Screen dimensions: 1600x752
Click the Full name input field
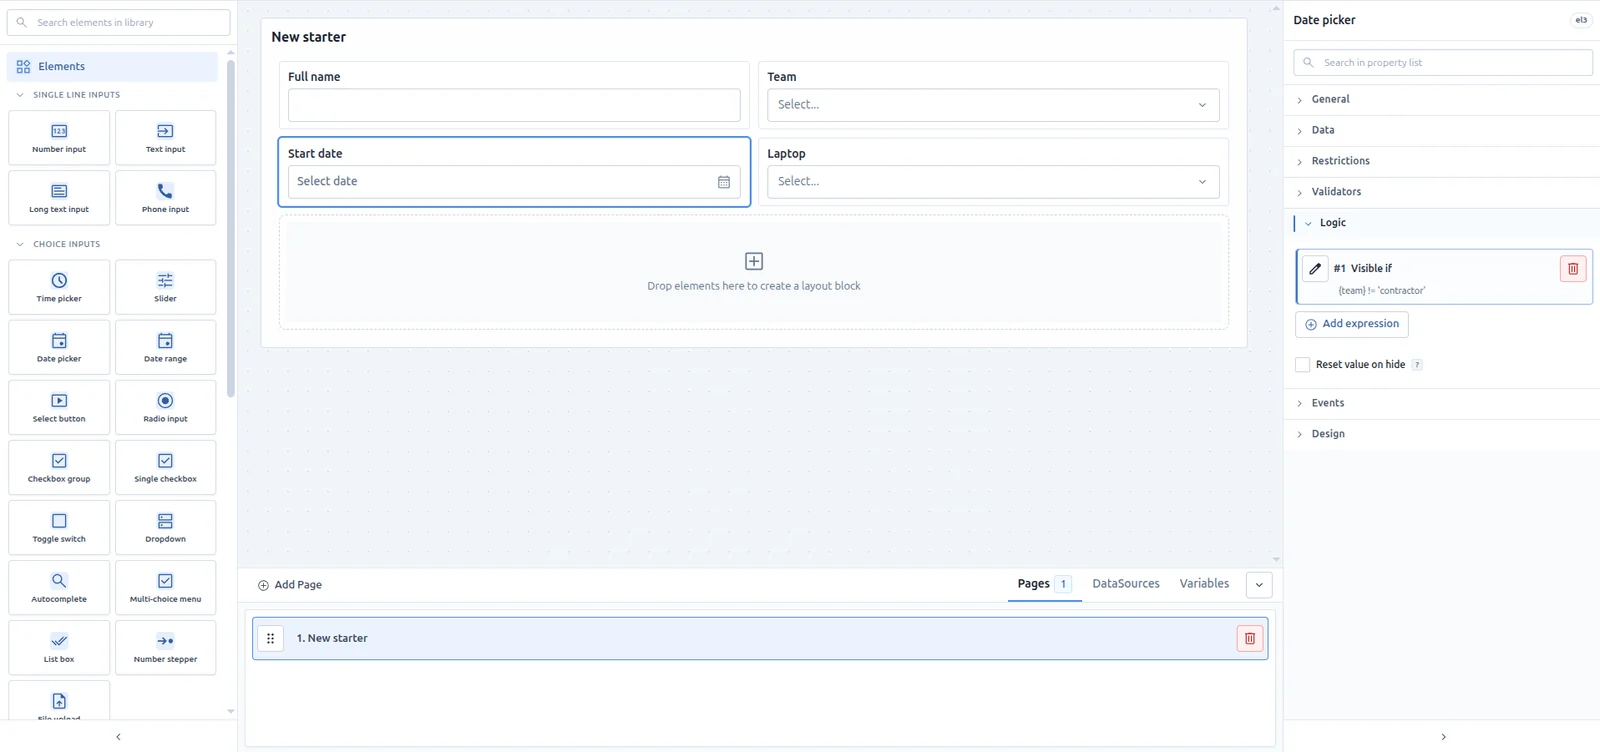coord(514,105)
